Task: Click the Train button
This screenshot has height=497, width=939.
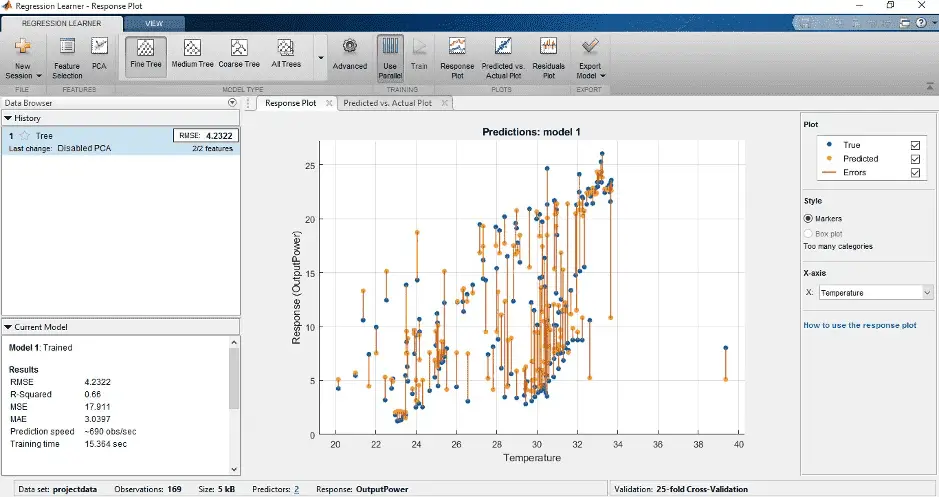Action: pyautogui.click(x=419, y=55)
